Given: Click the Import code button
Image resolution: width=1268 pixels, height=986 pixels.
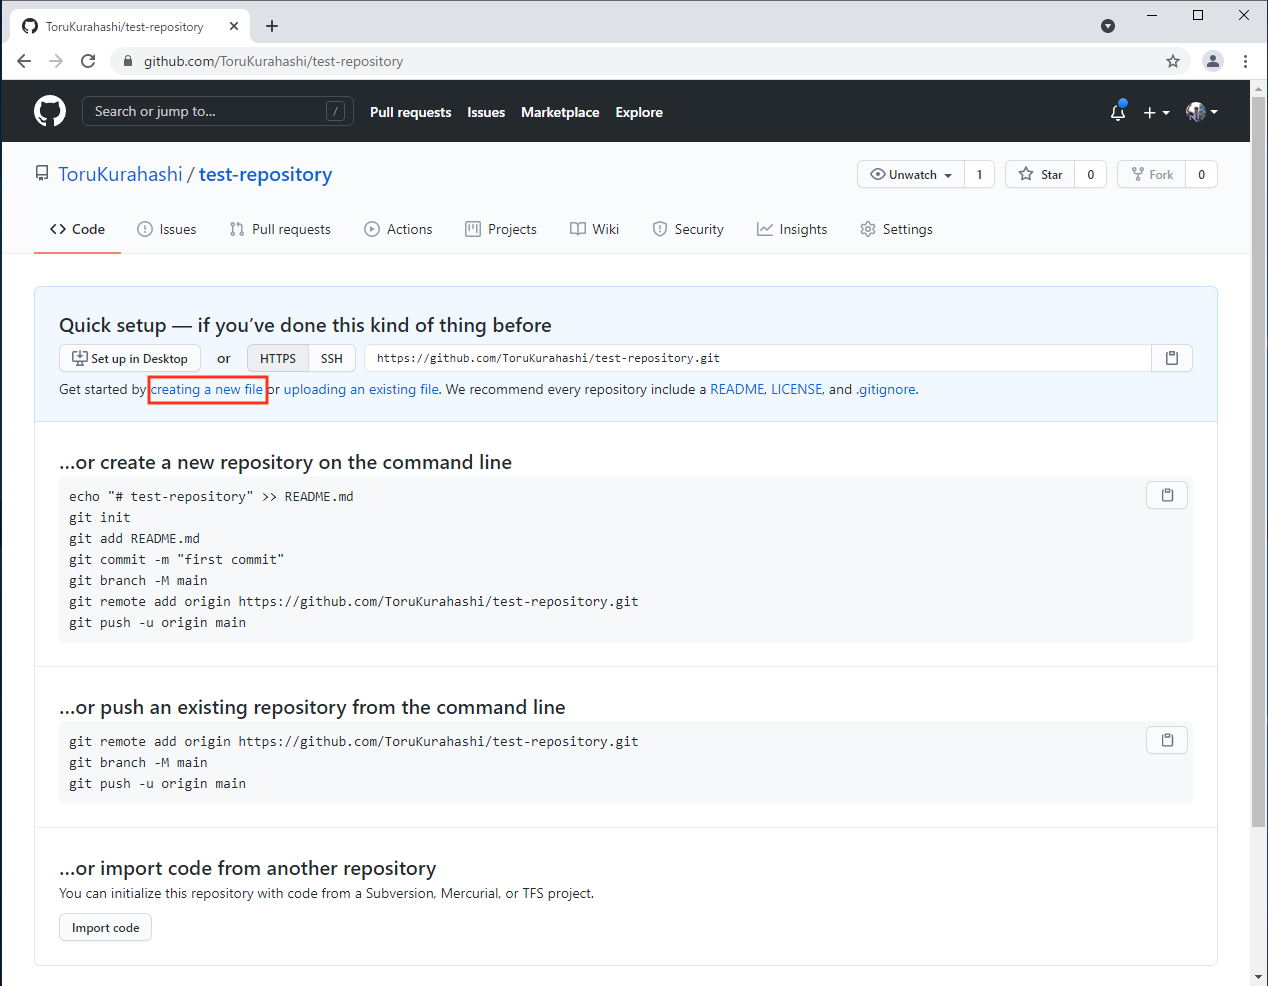Looking at the screenshot, I should (106, 927).
